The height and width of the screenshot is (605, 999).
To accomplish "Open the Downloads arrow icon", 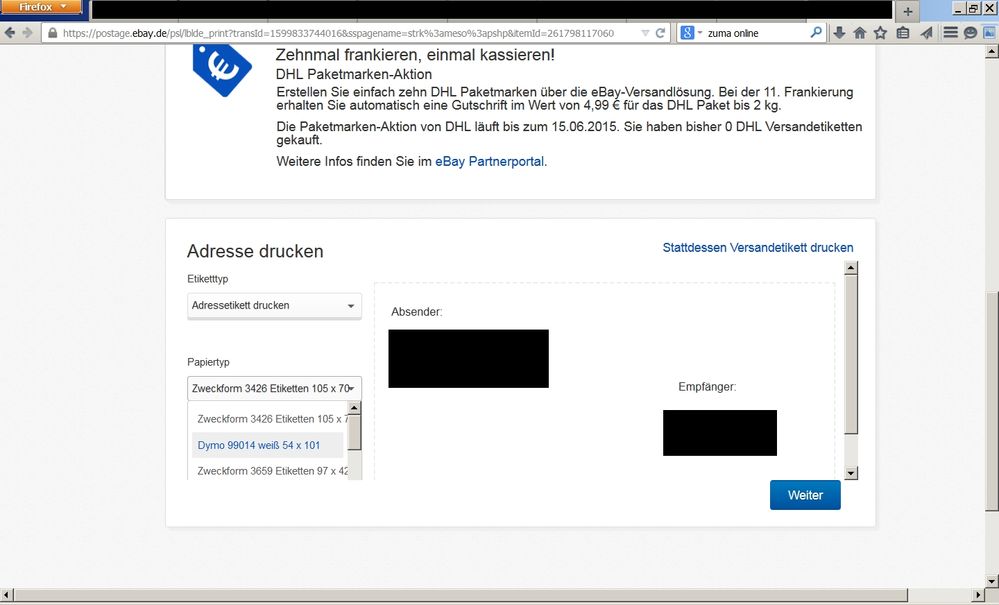I will (839, 33).
